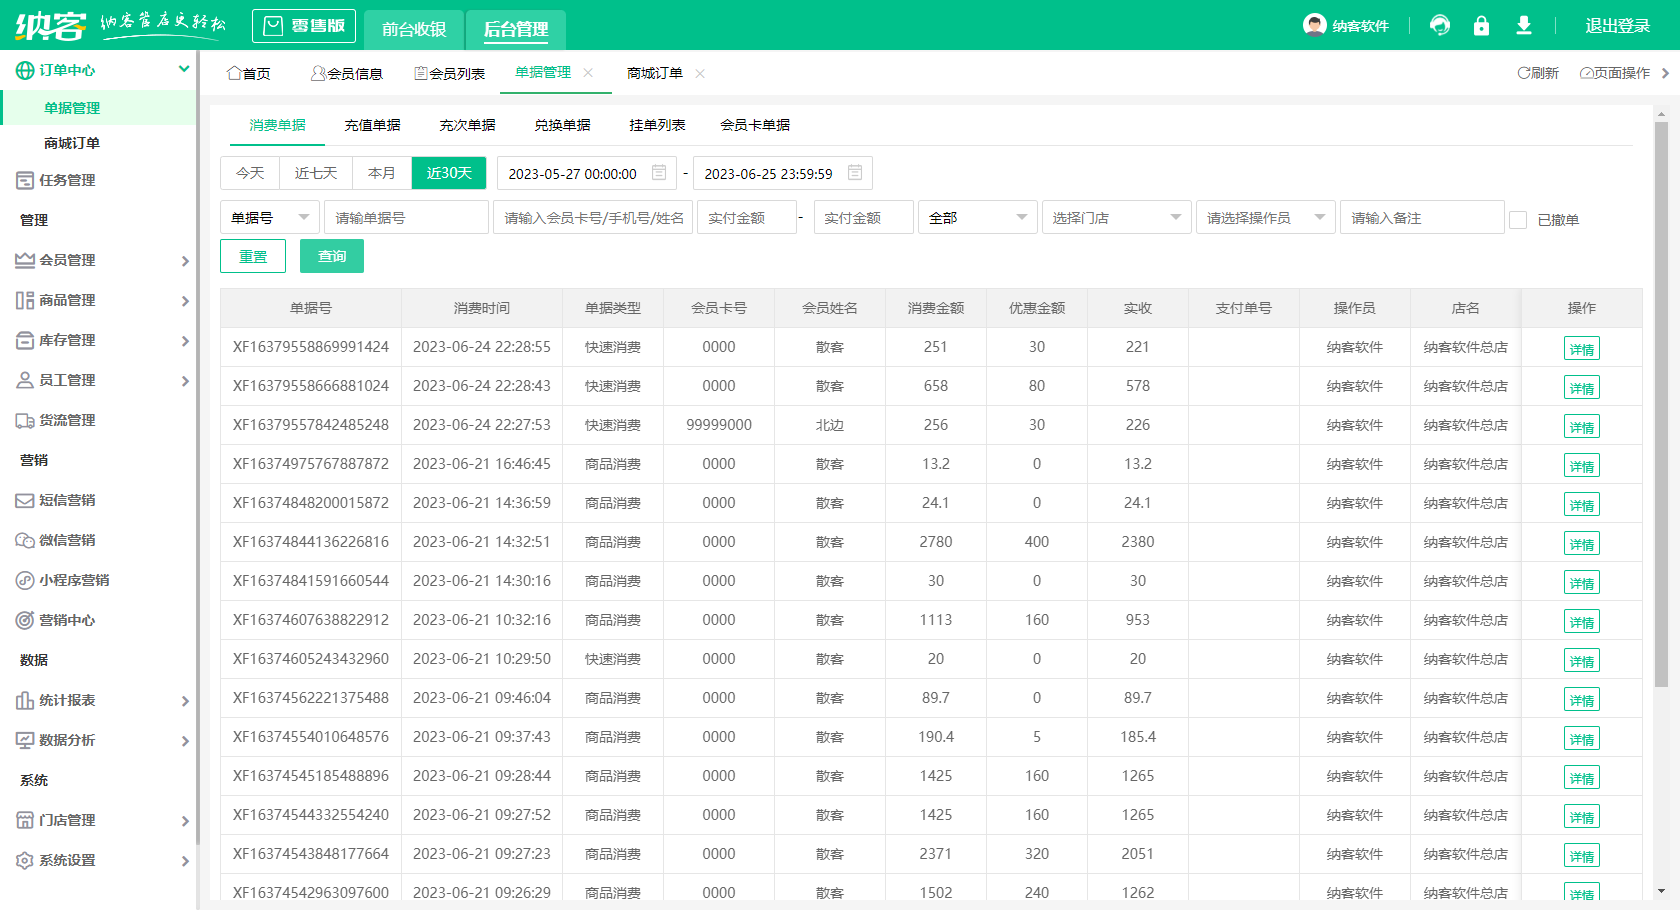Expand the 统计报表 submenu arrow
This screenshot has width=1680, height=910.
click(x=185, y=701)
